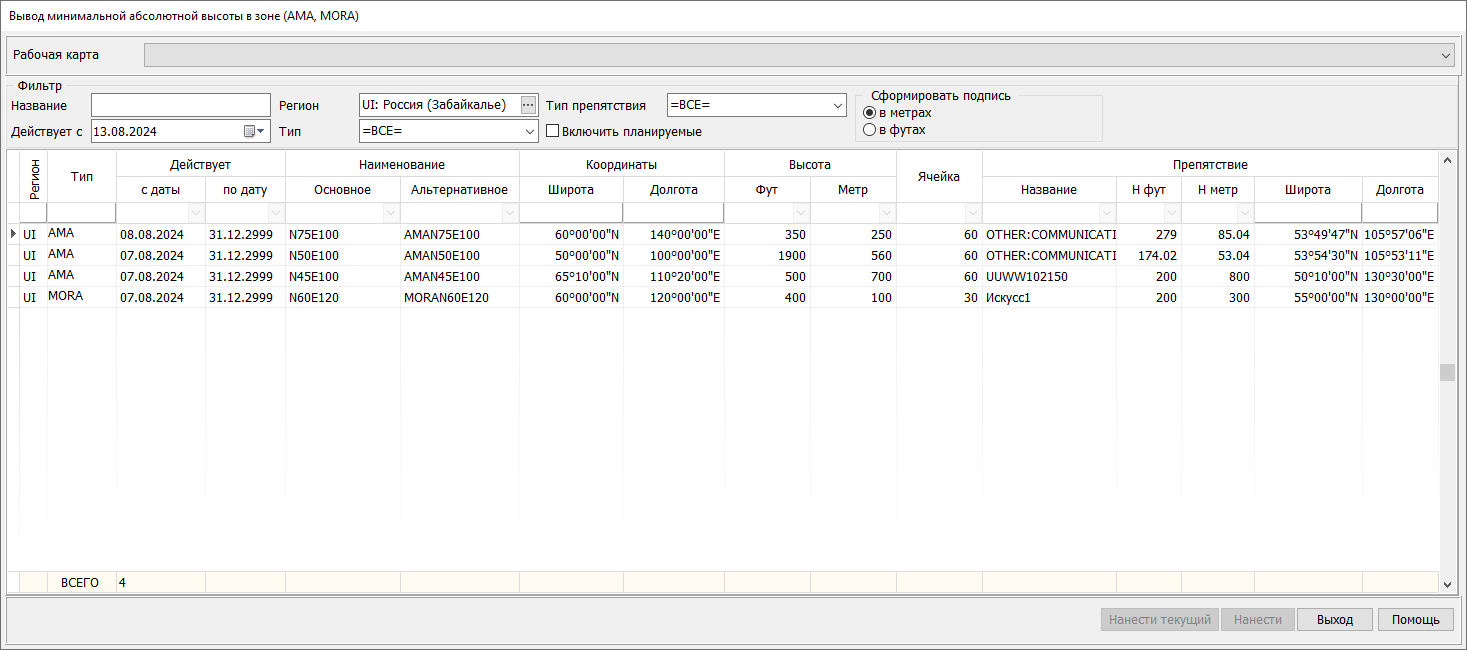Click the Долгота coordinates column header
Viewport: 1467px width, 650px height.
point(673,190)
